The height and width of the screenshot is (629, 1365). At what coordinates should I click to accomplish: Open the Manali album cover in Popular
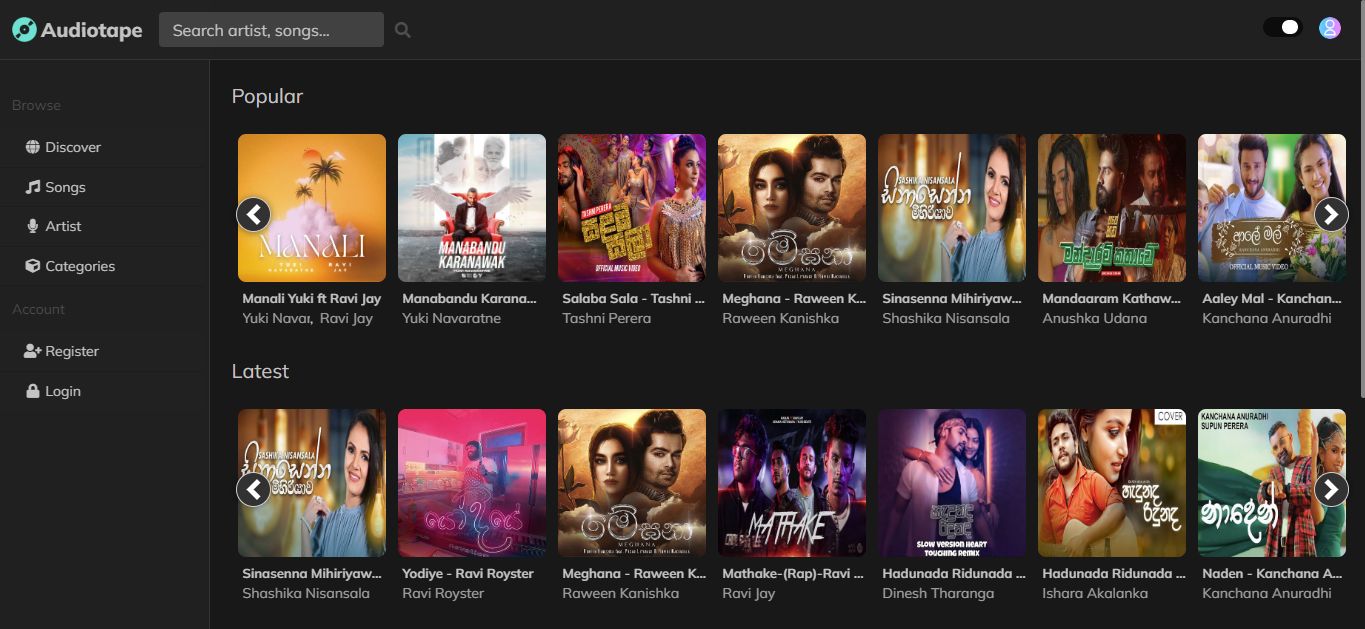tap(312, 208)
